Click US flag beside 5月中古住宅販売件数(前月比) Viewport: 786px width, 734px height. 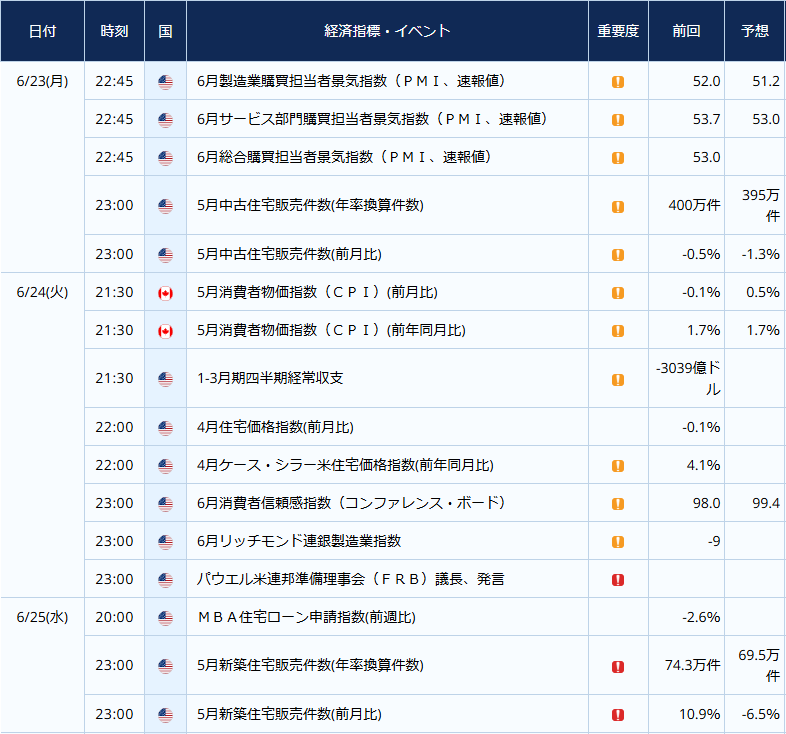coord(165,255)
